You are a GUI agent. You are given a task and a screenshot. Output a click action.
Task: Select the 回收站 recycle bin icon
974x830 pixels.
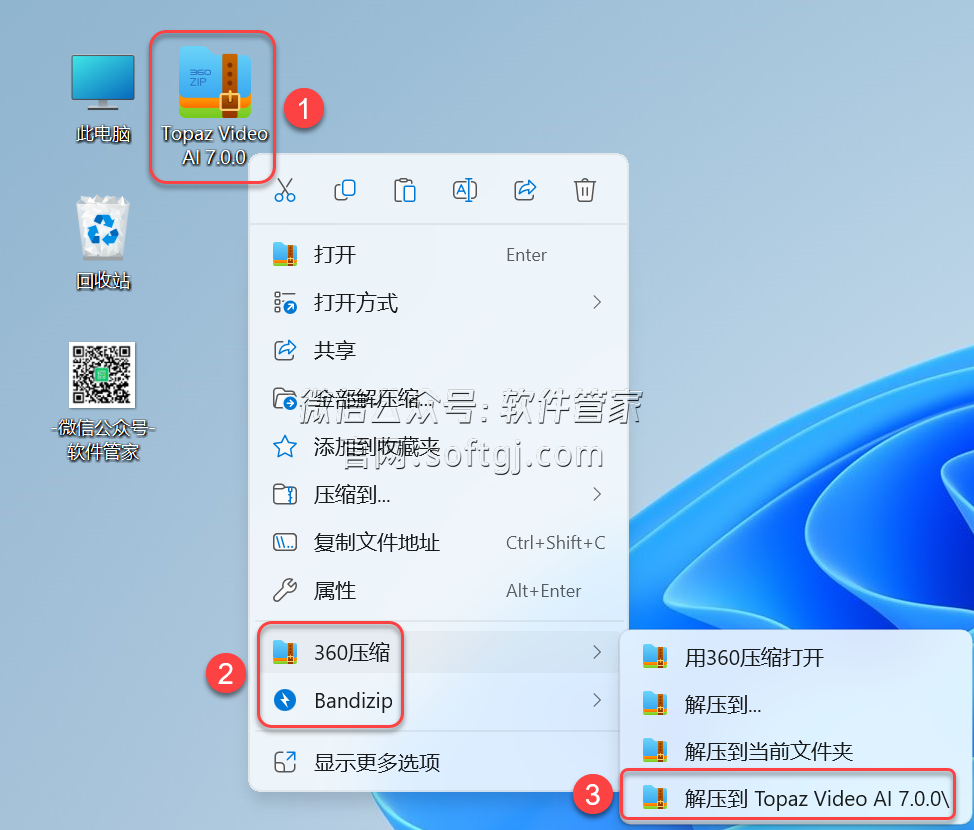[103, 243]
